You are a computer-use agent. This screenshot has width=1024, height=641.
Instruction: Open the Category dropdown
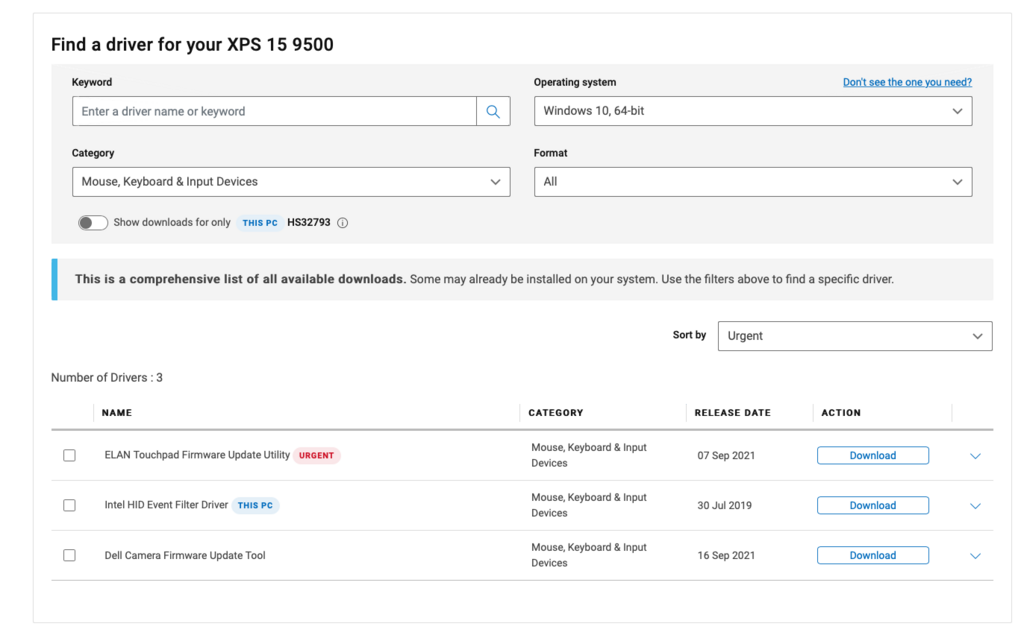(290, 182)
